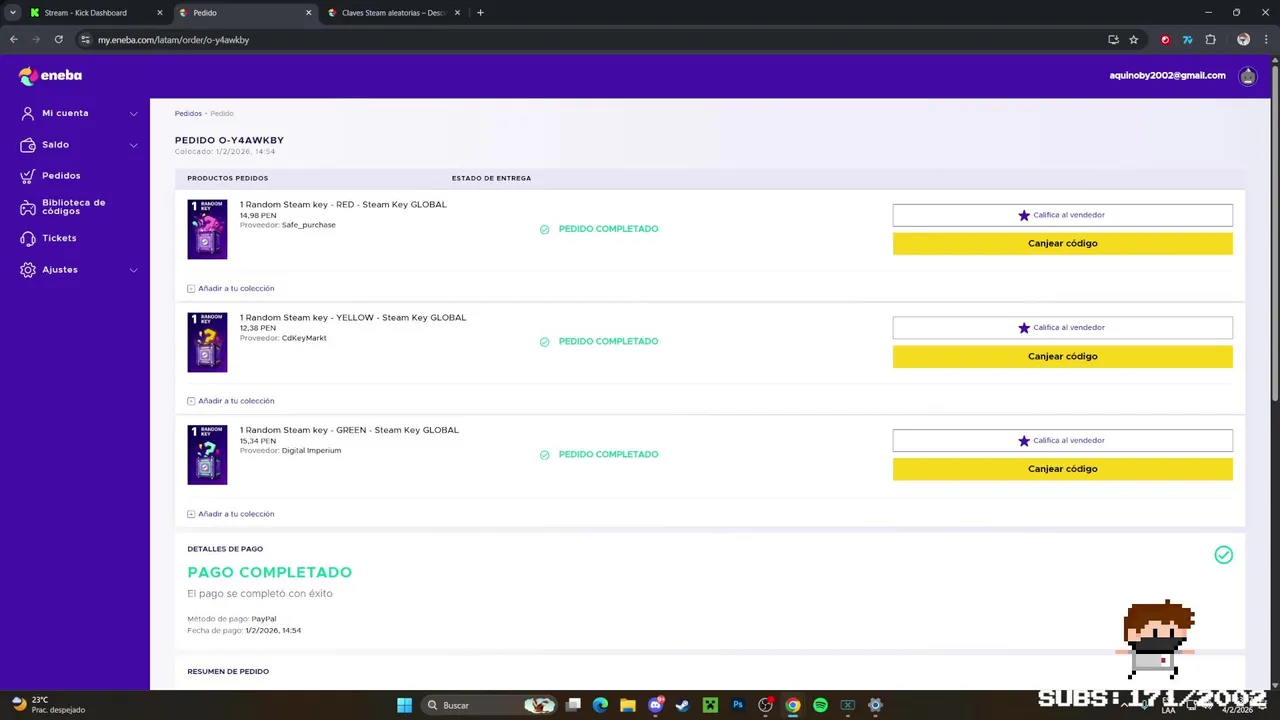Canjear código for YELLOW Steam key
Viewport: 1280px width, 720px height.
[x=1062, y=357]
